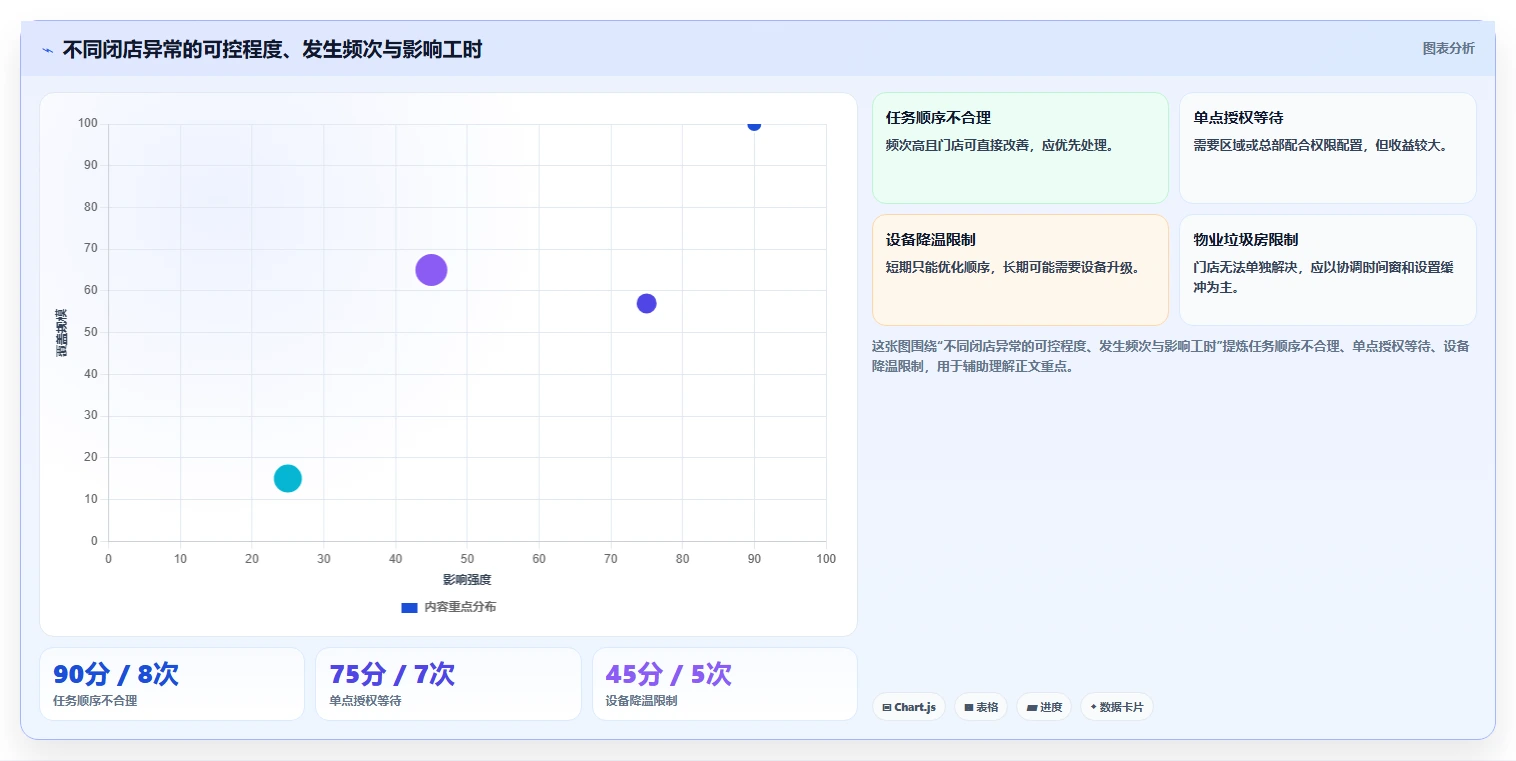The height and width of the screenshot is (761, 1516).
Task: Open the 设备降温限制 orange card
Action: click(x=1020, y=270)
